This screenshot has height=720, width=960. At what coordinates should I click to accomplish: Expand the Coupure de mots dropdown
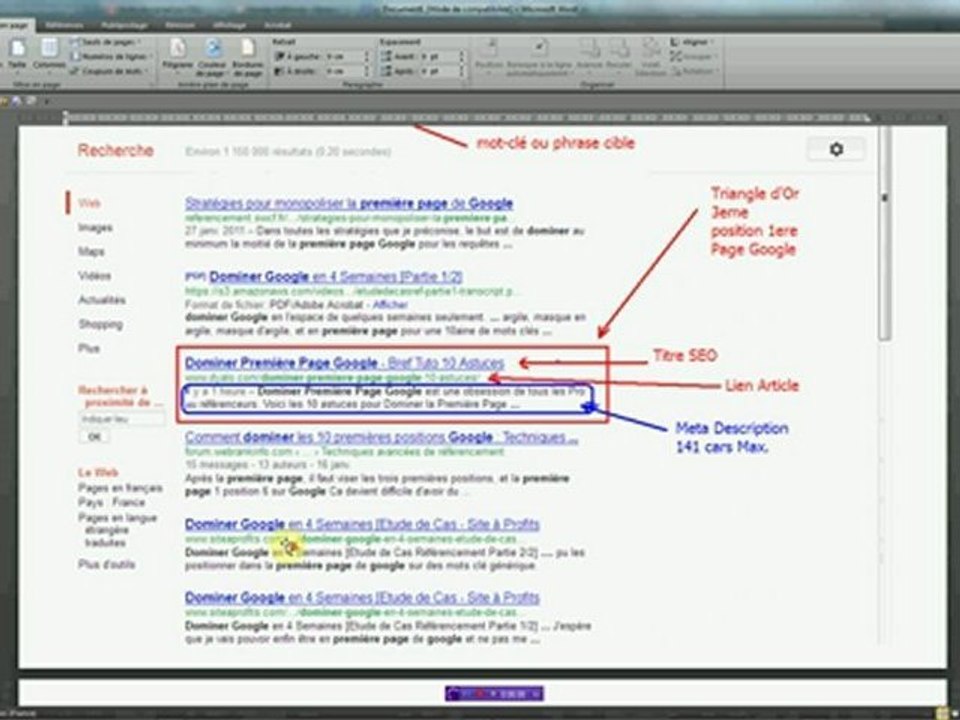[x=108, y=71]
